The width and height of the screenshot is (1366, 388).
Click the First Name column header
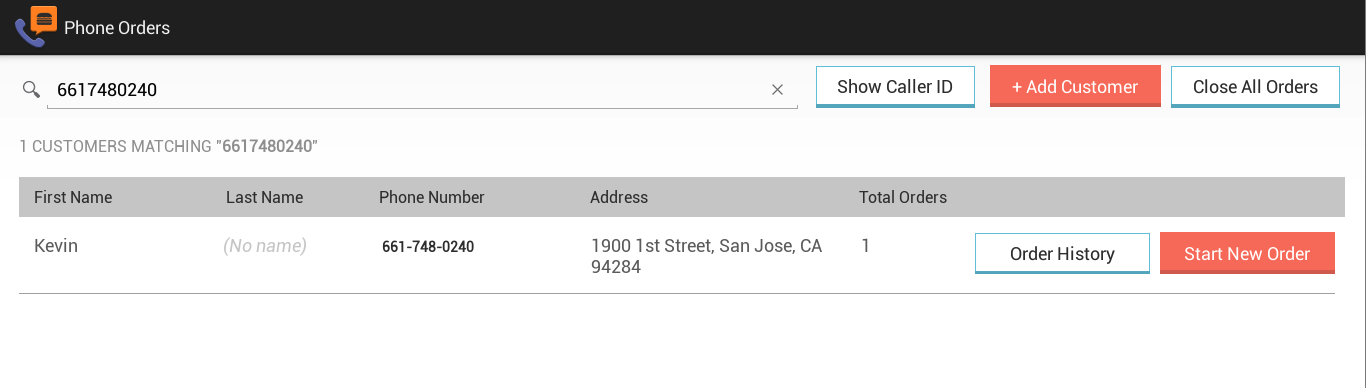(73, 197)
